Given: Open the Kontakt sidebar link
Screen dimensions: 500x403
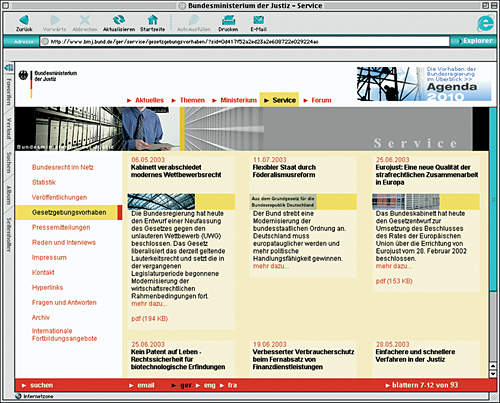Looking at the screenshot, I should [43, 272].
